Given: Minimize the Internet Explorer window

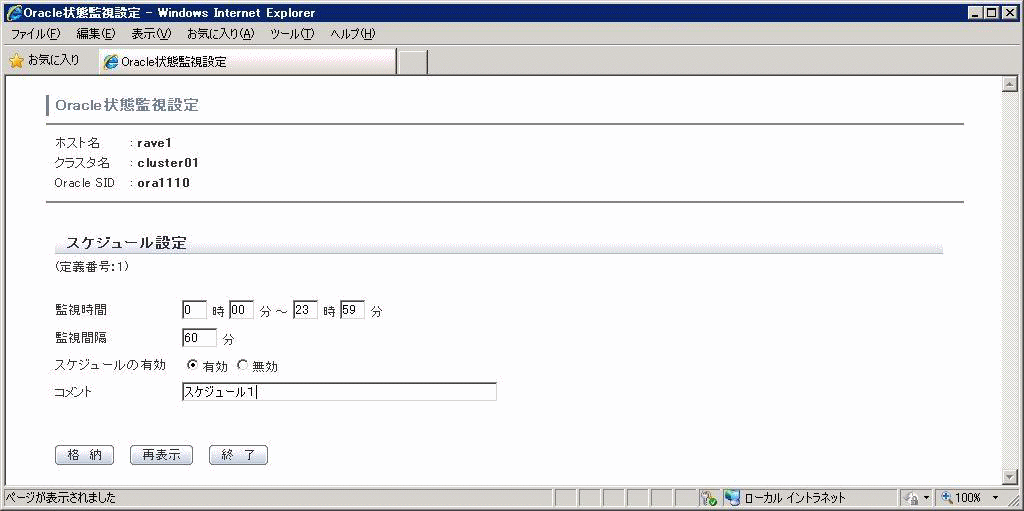Looking at the screenshot, I should point(975,12).
